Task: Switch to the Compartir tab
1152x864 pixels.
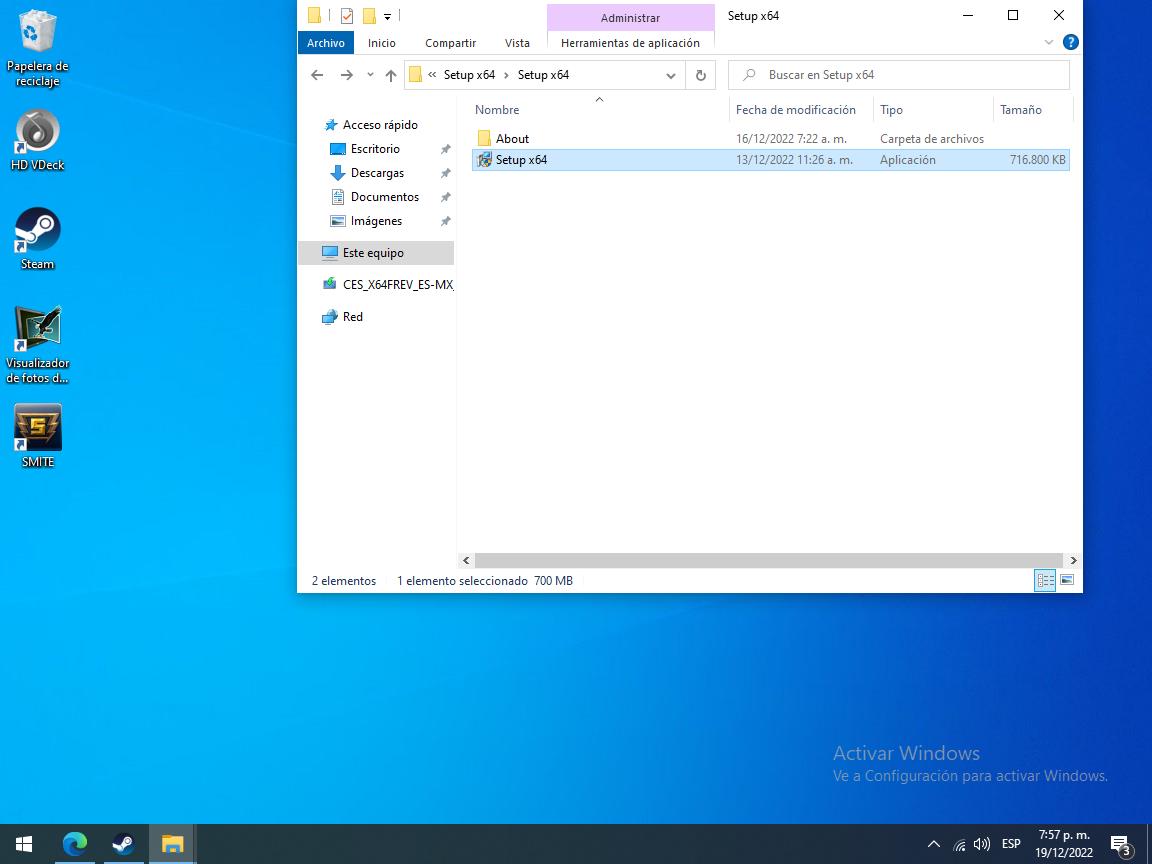Action: pos(450,43)
